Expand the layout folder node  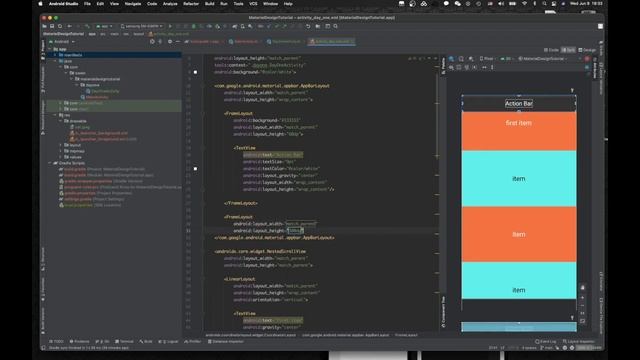pos(61,145)
